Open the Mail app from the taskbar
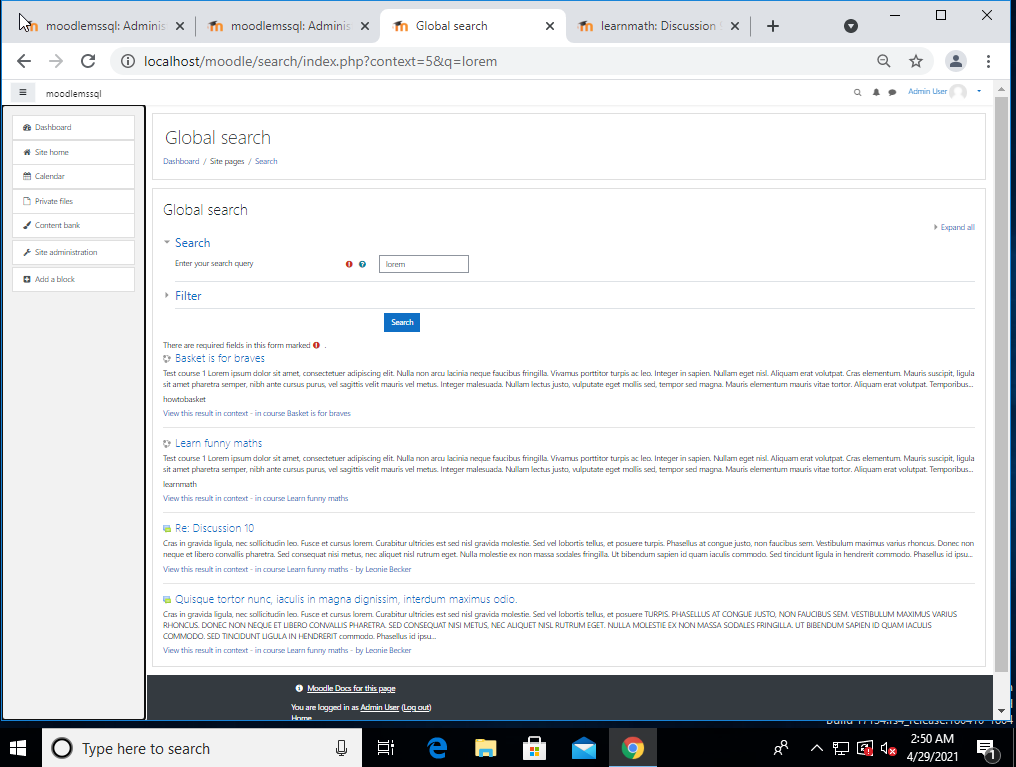 [584, 748]
